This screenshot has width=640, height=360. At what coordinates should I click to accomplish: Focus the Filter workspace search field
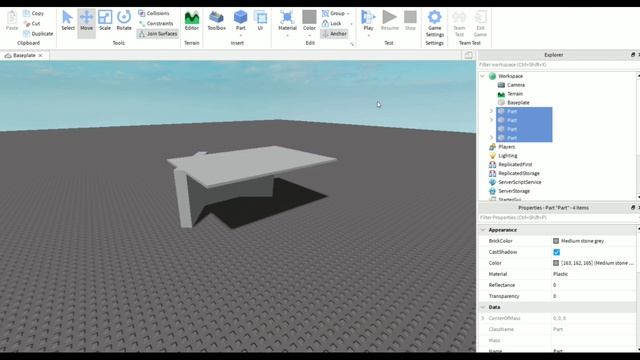point(557,65)
